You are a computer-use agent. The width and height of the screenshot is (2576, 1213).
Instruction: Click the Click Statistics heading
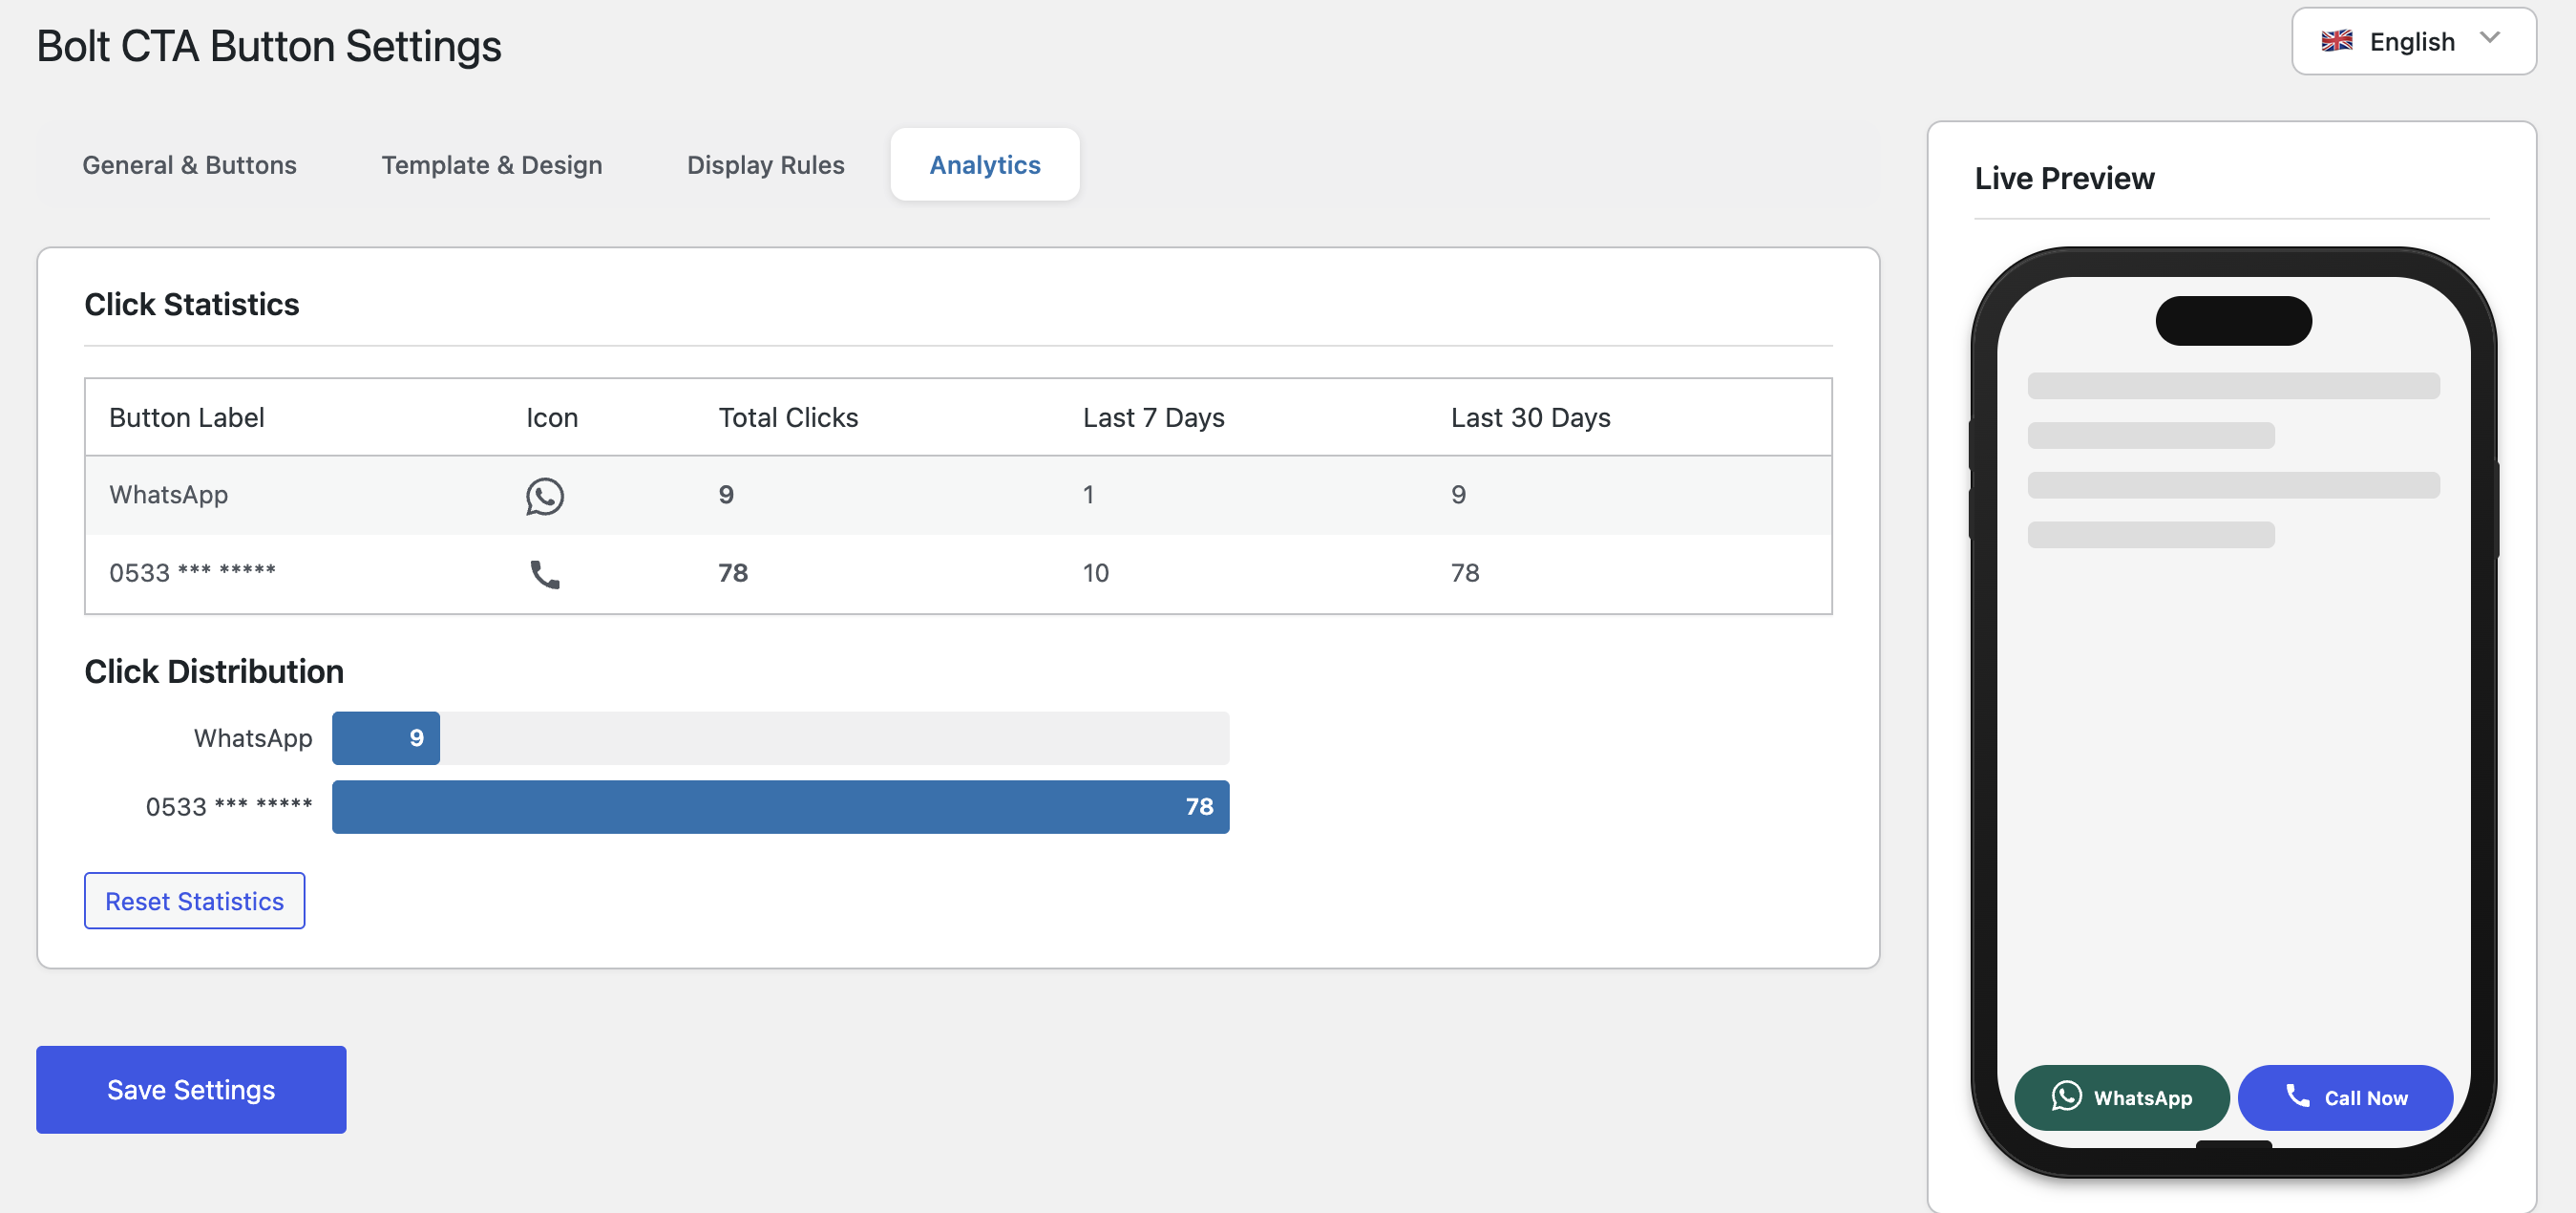[x=191, y=305]
